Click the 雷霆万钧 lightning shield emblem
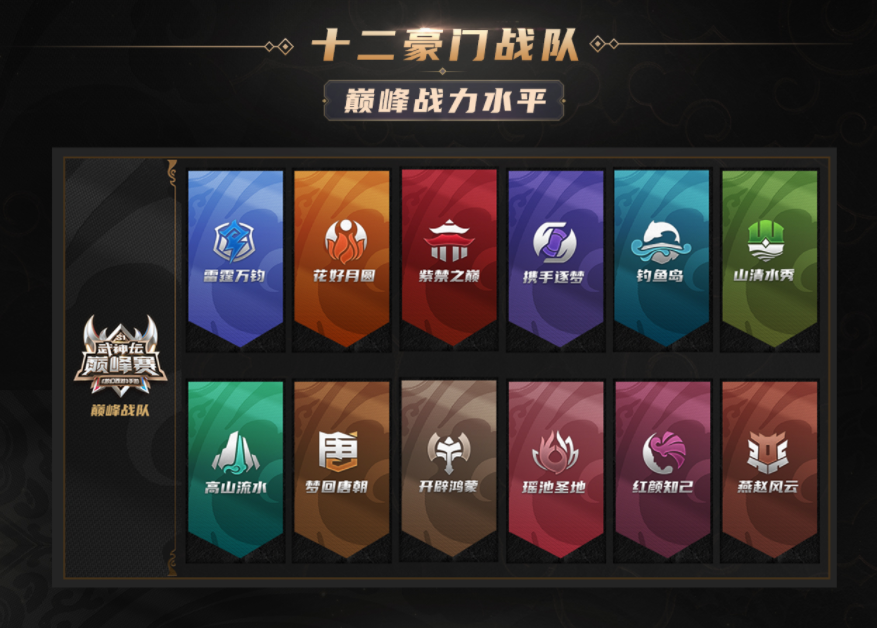Viewport: 877px width, 628px height. (x=234, y=242)
